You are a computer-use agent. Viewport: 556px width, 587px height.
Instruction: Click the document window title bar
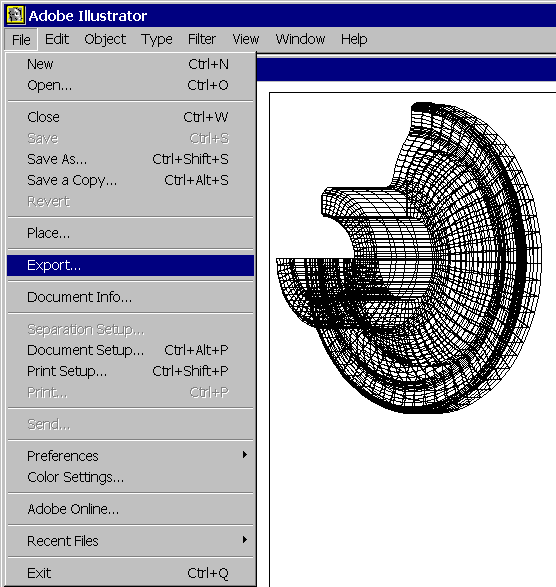pos(406,70)
